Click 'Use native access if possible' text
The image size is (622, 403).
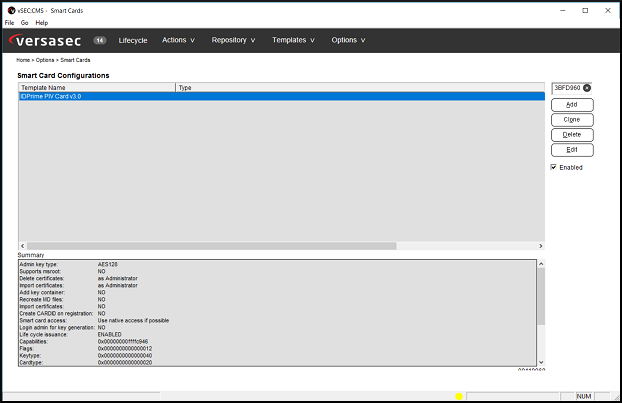click(133, 320)
